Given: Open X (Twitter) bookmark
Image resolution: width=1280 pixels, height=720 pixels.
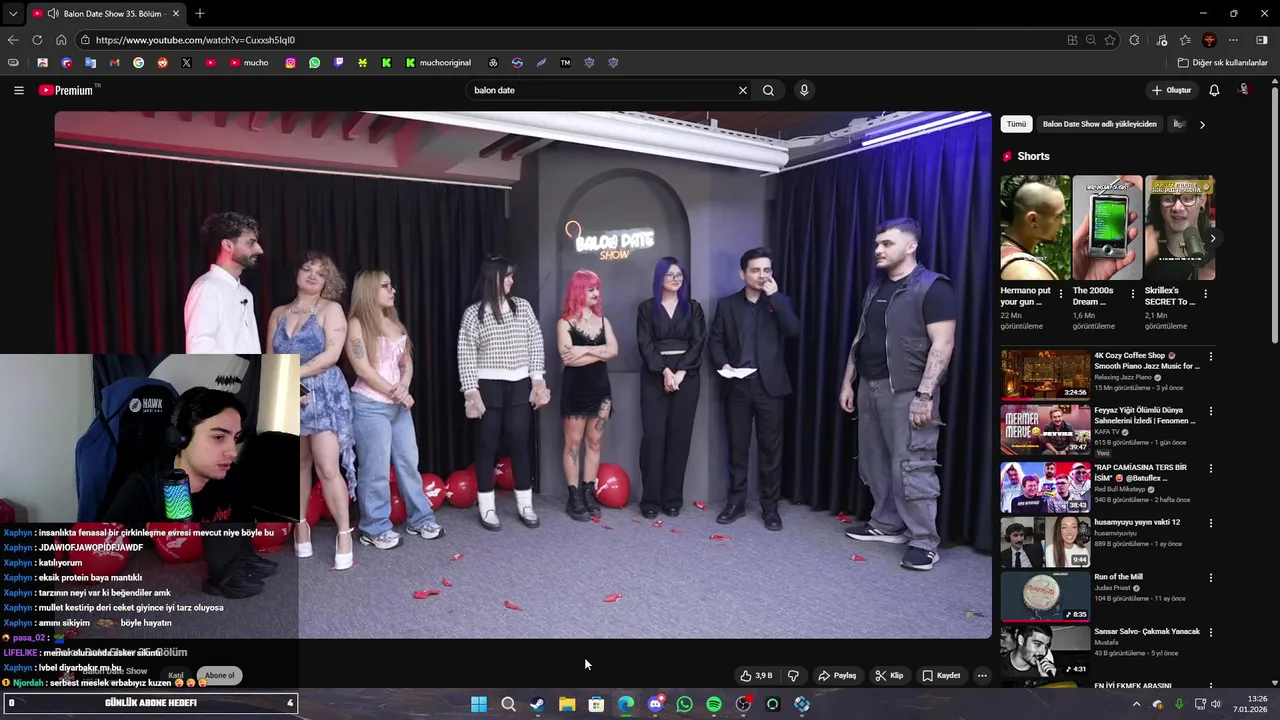Looking at the screenshot, I should coord(186,62).
